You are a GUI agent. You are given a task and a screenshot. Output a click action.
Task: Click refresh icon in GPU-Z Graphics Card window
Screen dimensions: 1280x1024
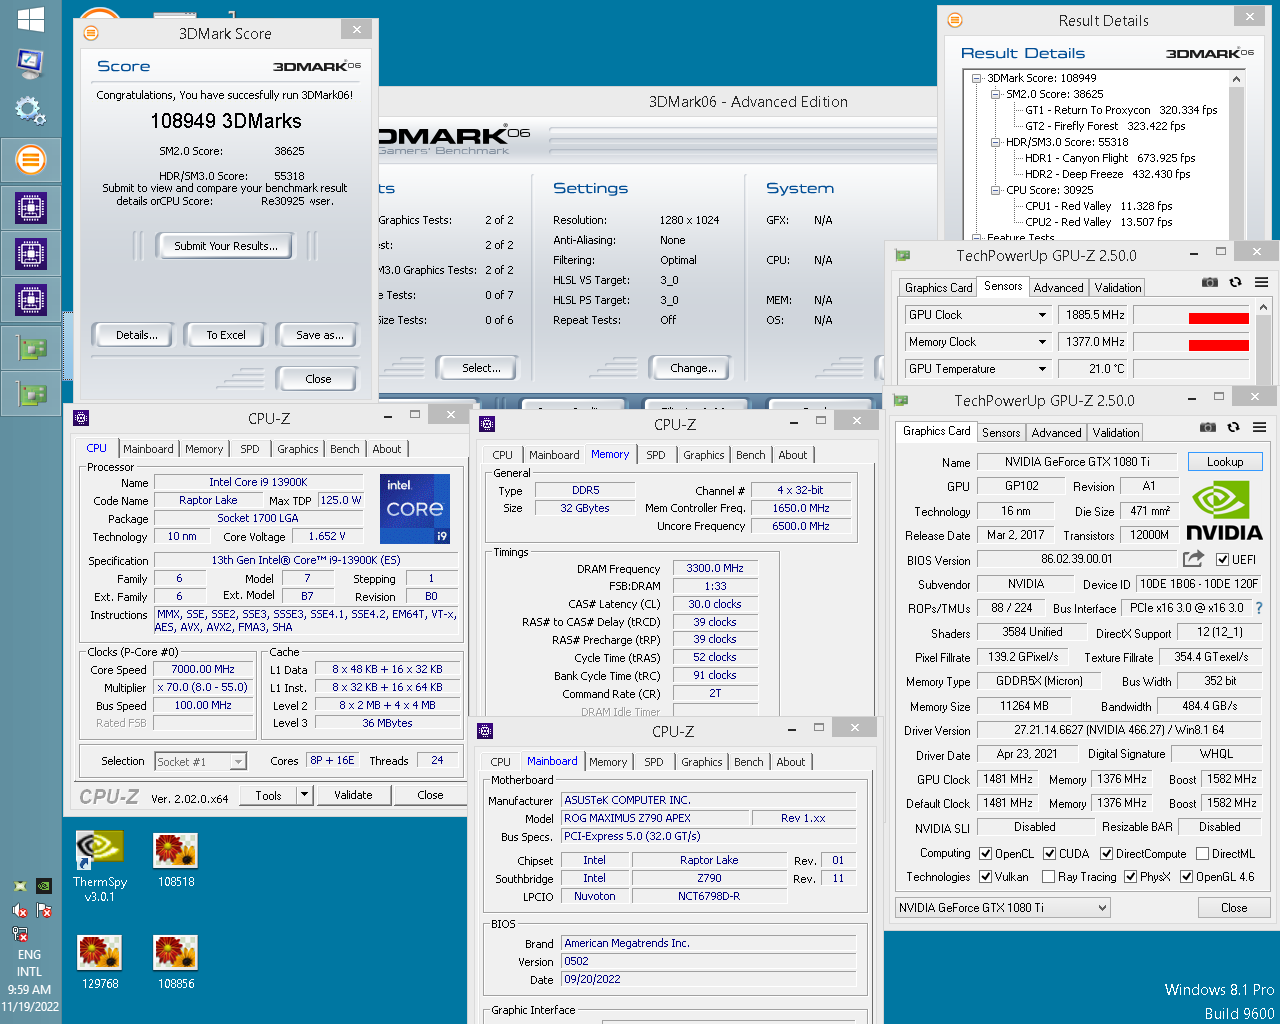pyautogui.click(x=1234, y=427)
